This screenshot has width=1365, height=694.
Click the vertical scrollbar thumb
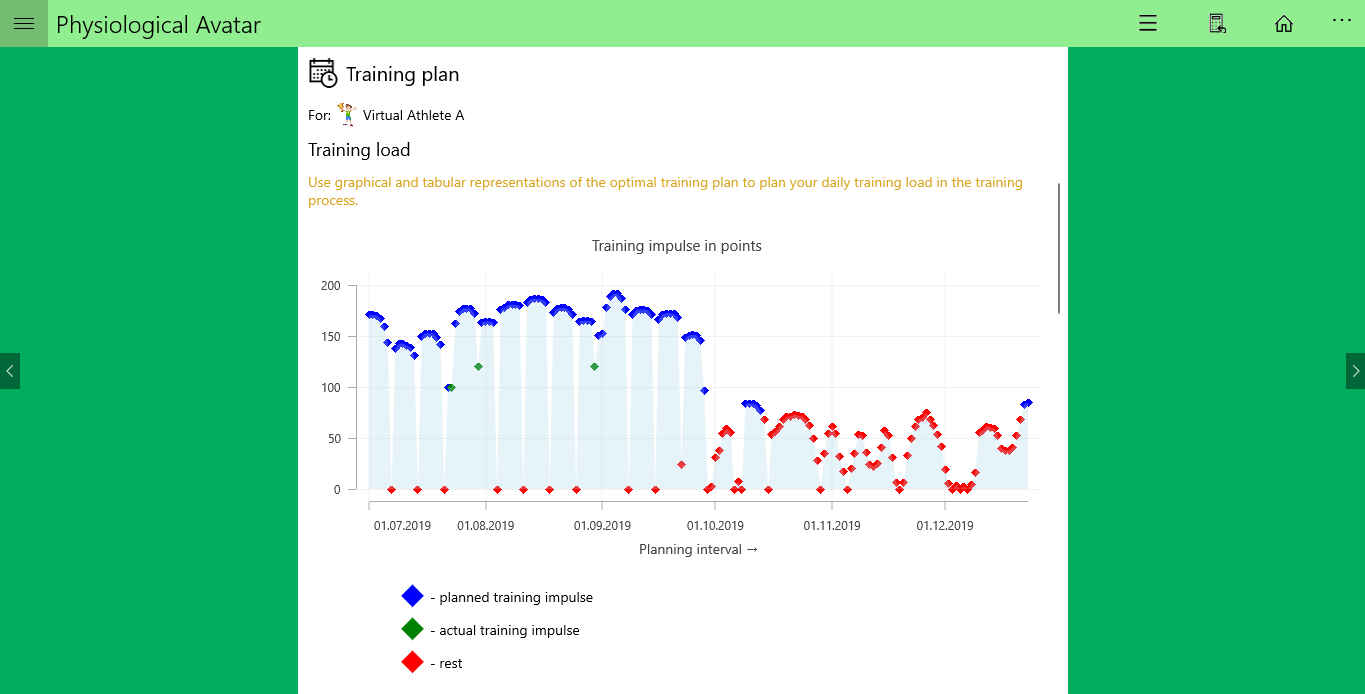coord(1059,248)
